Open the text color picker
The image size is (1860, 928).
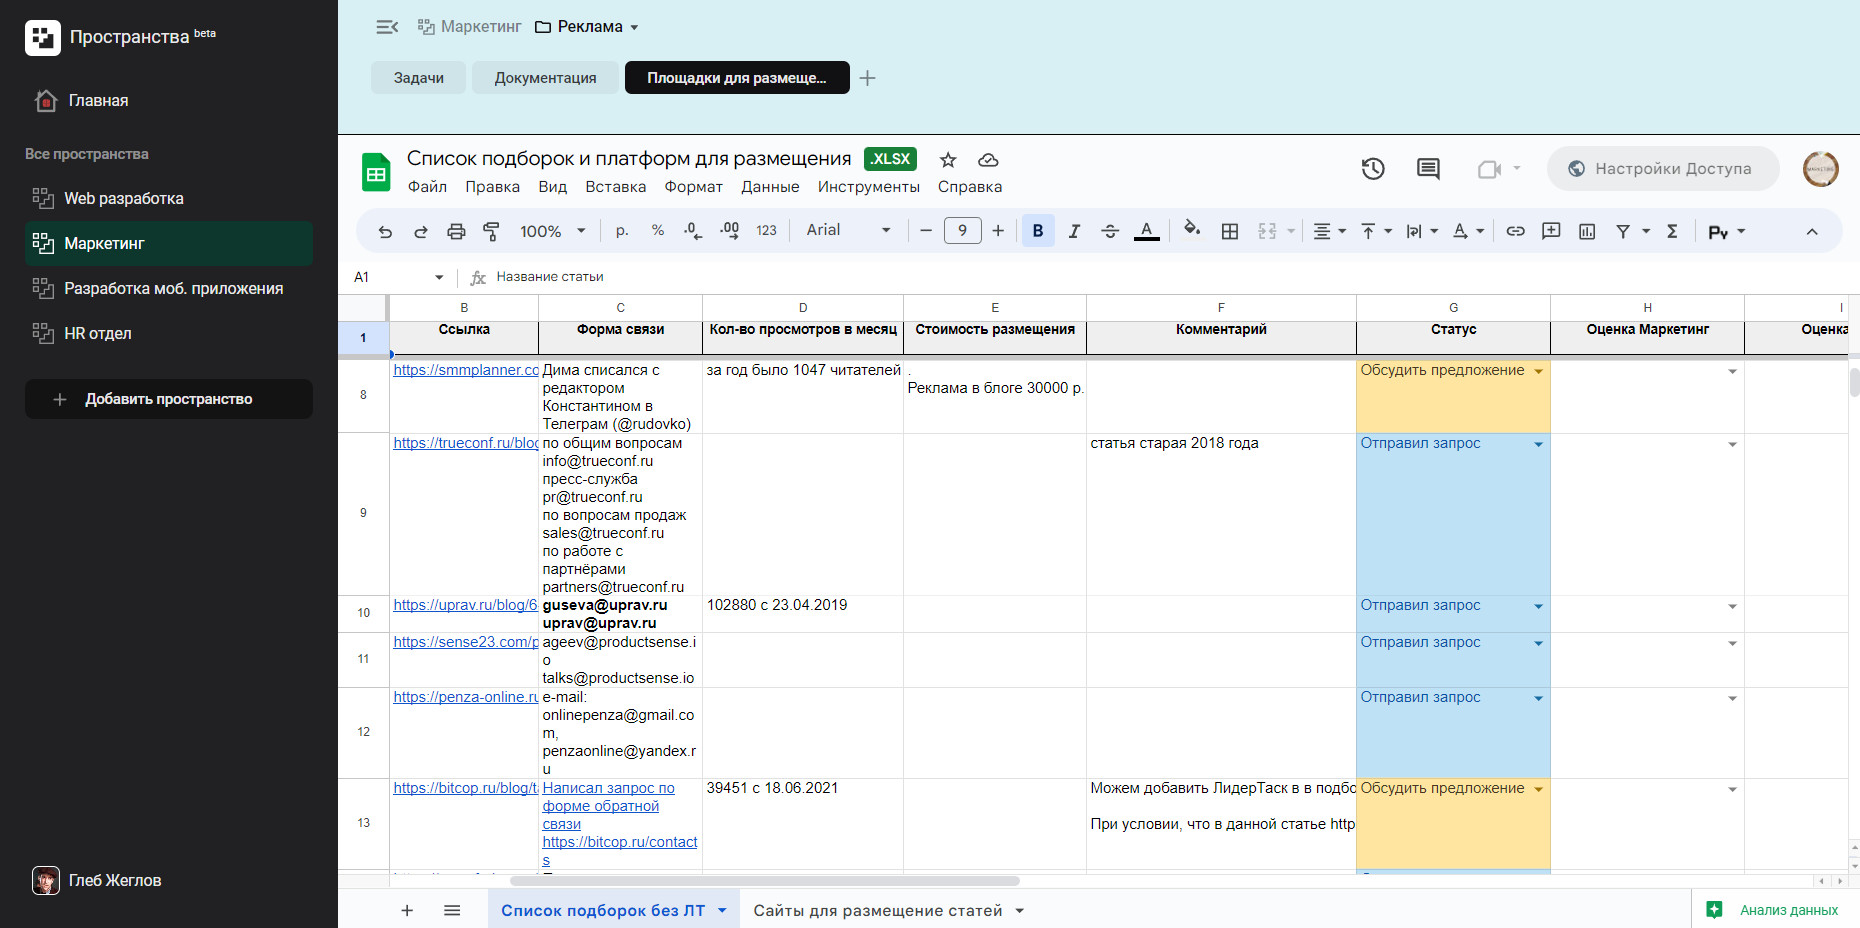[1146, 231]
